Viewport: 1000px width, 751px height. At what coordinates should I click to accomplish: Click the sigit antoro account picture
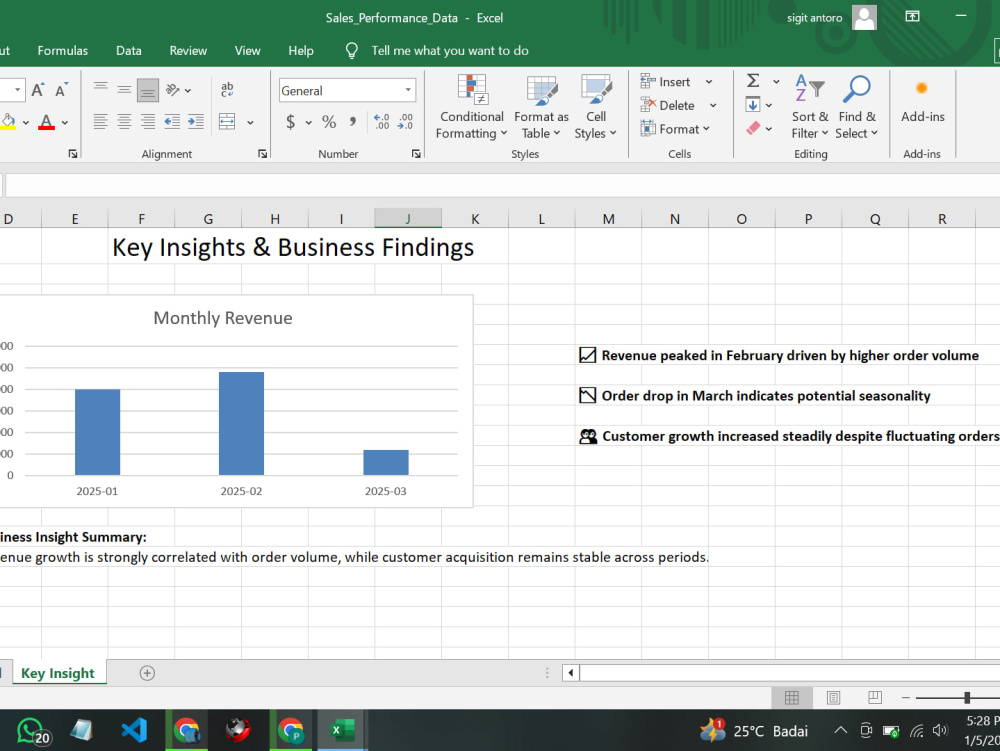864,17
